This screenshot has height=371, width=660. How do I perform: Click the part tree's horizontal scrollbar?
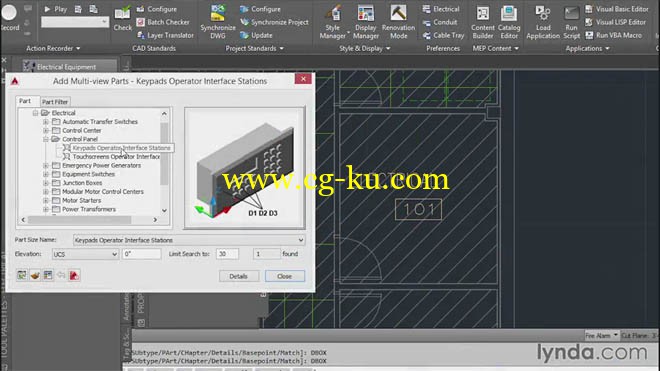click(89, 220)
